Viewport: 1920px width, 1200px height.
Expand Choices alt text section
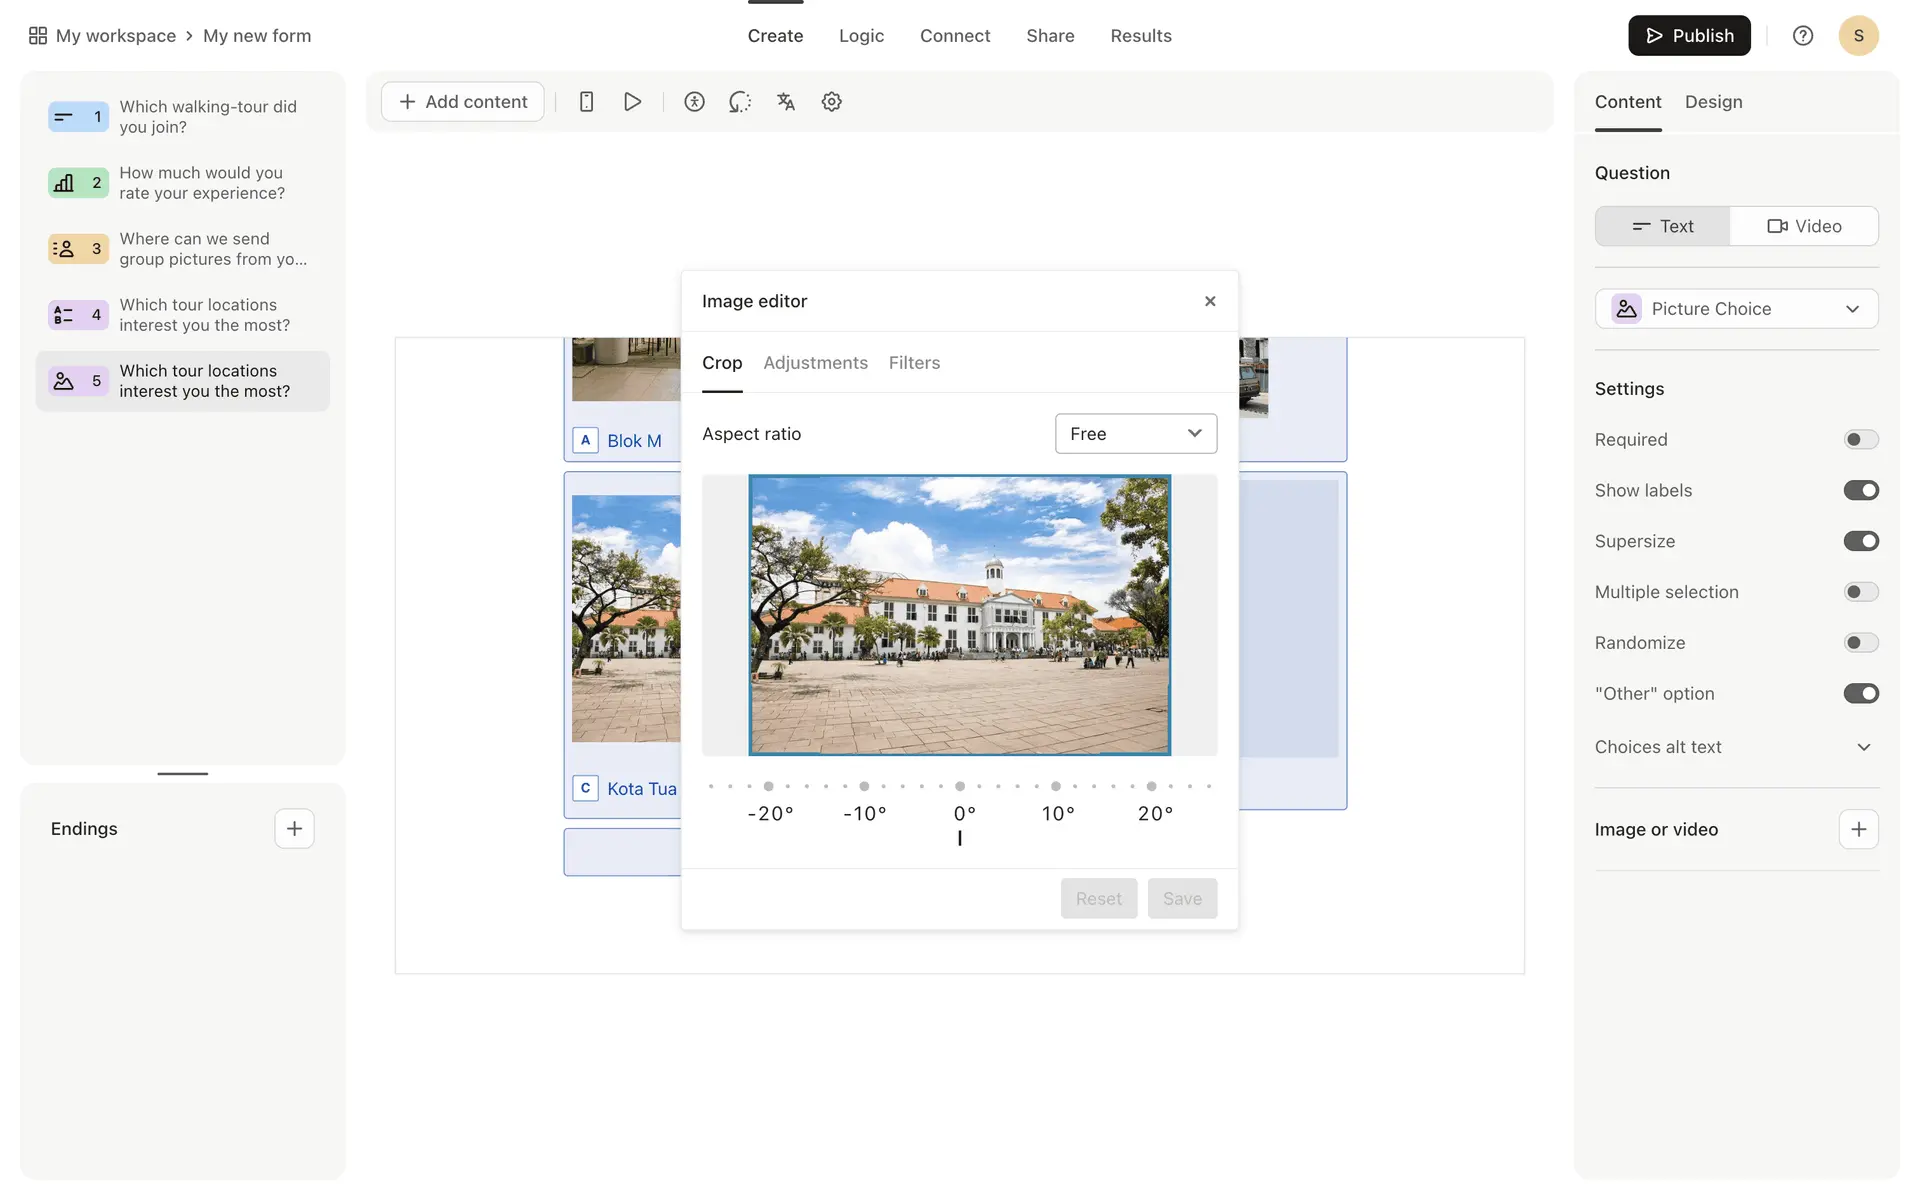pos(1863,747)
